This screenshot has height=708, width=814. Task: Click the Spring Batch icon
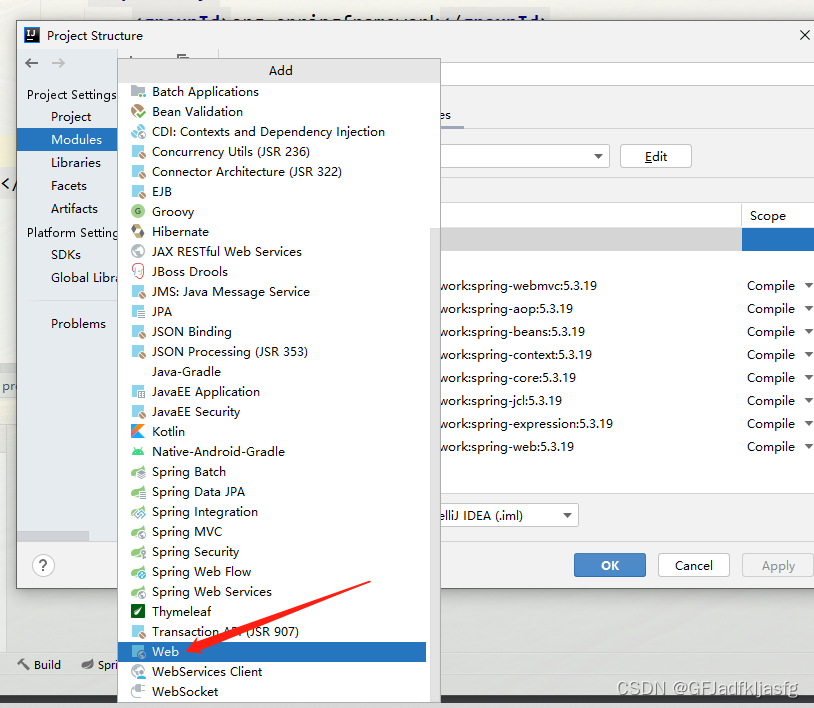click(x=138, y=472)
